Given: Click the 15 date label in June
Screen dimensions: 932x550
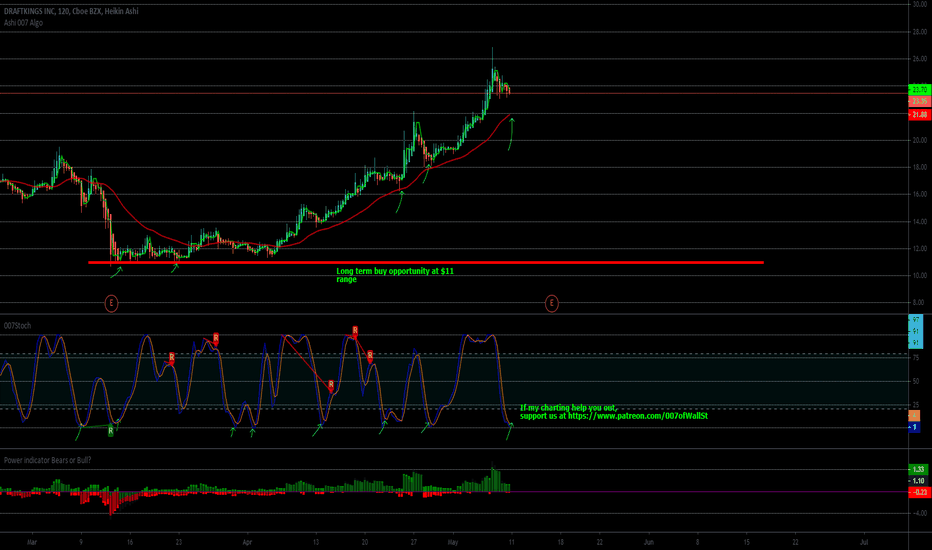Looking at the screenshot, I should pos(746,542).
